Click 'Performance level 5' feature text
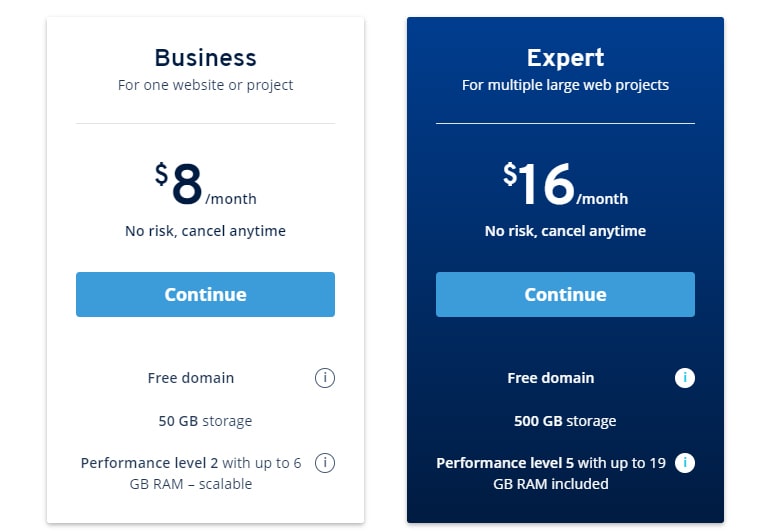768x531 pixels. coord(505,463)
